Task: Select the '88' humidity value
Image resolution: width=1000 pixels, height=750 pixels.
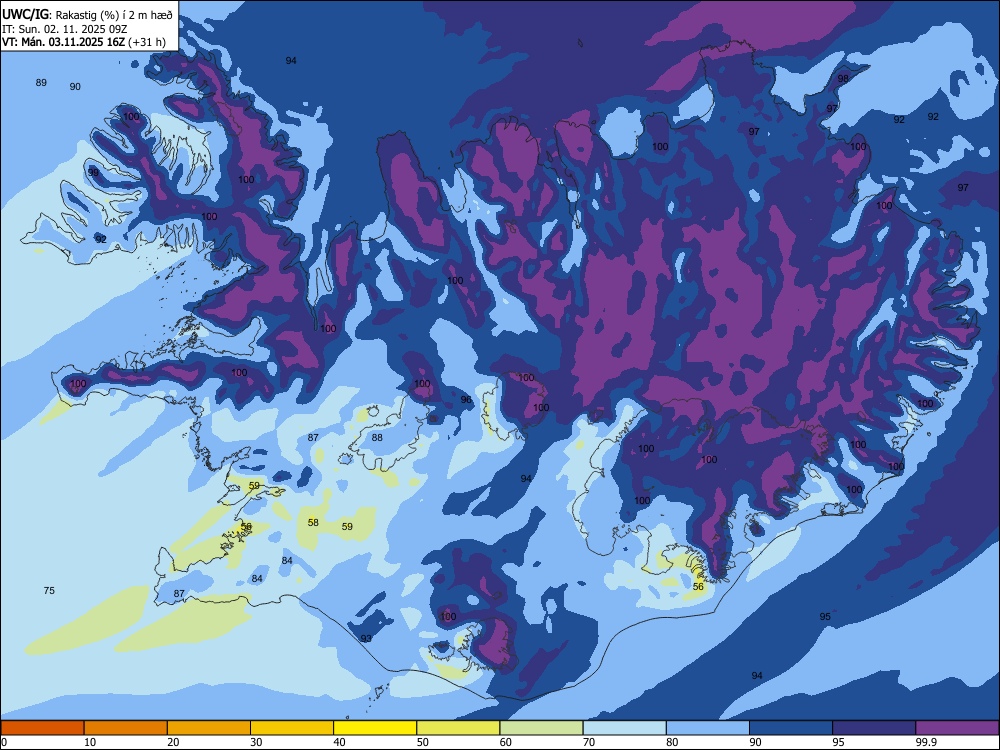Action: click(377, 438)
